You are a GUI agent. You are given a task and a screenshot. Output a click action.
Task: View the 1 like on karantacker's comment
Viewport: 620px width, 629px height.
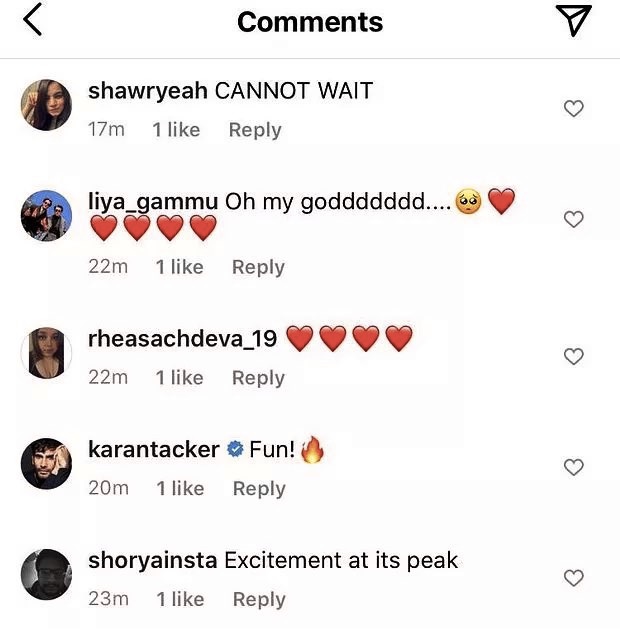[180, 489]
